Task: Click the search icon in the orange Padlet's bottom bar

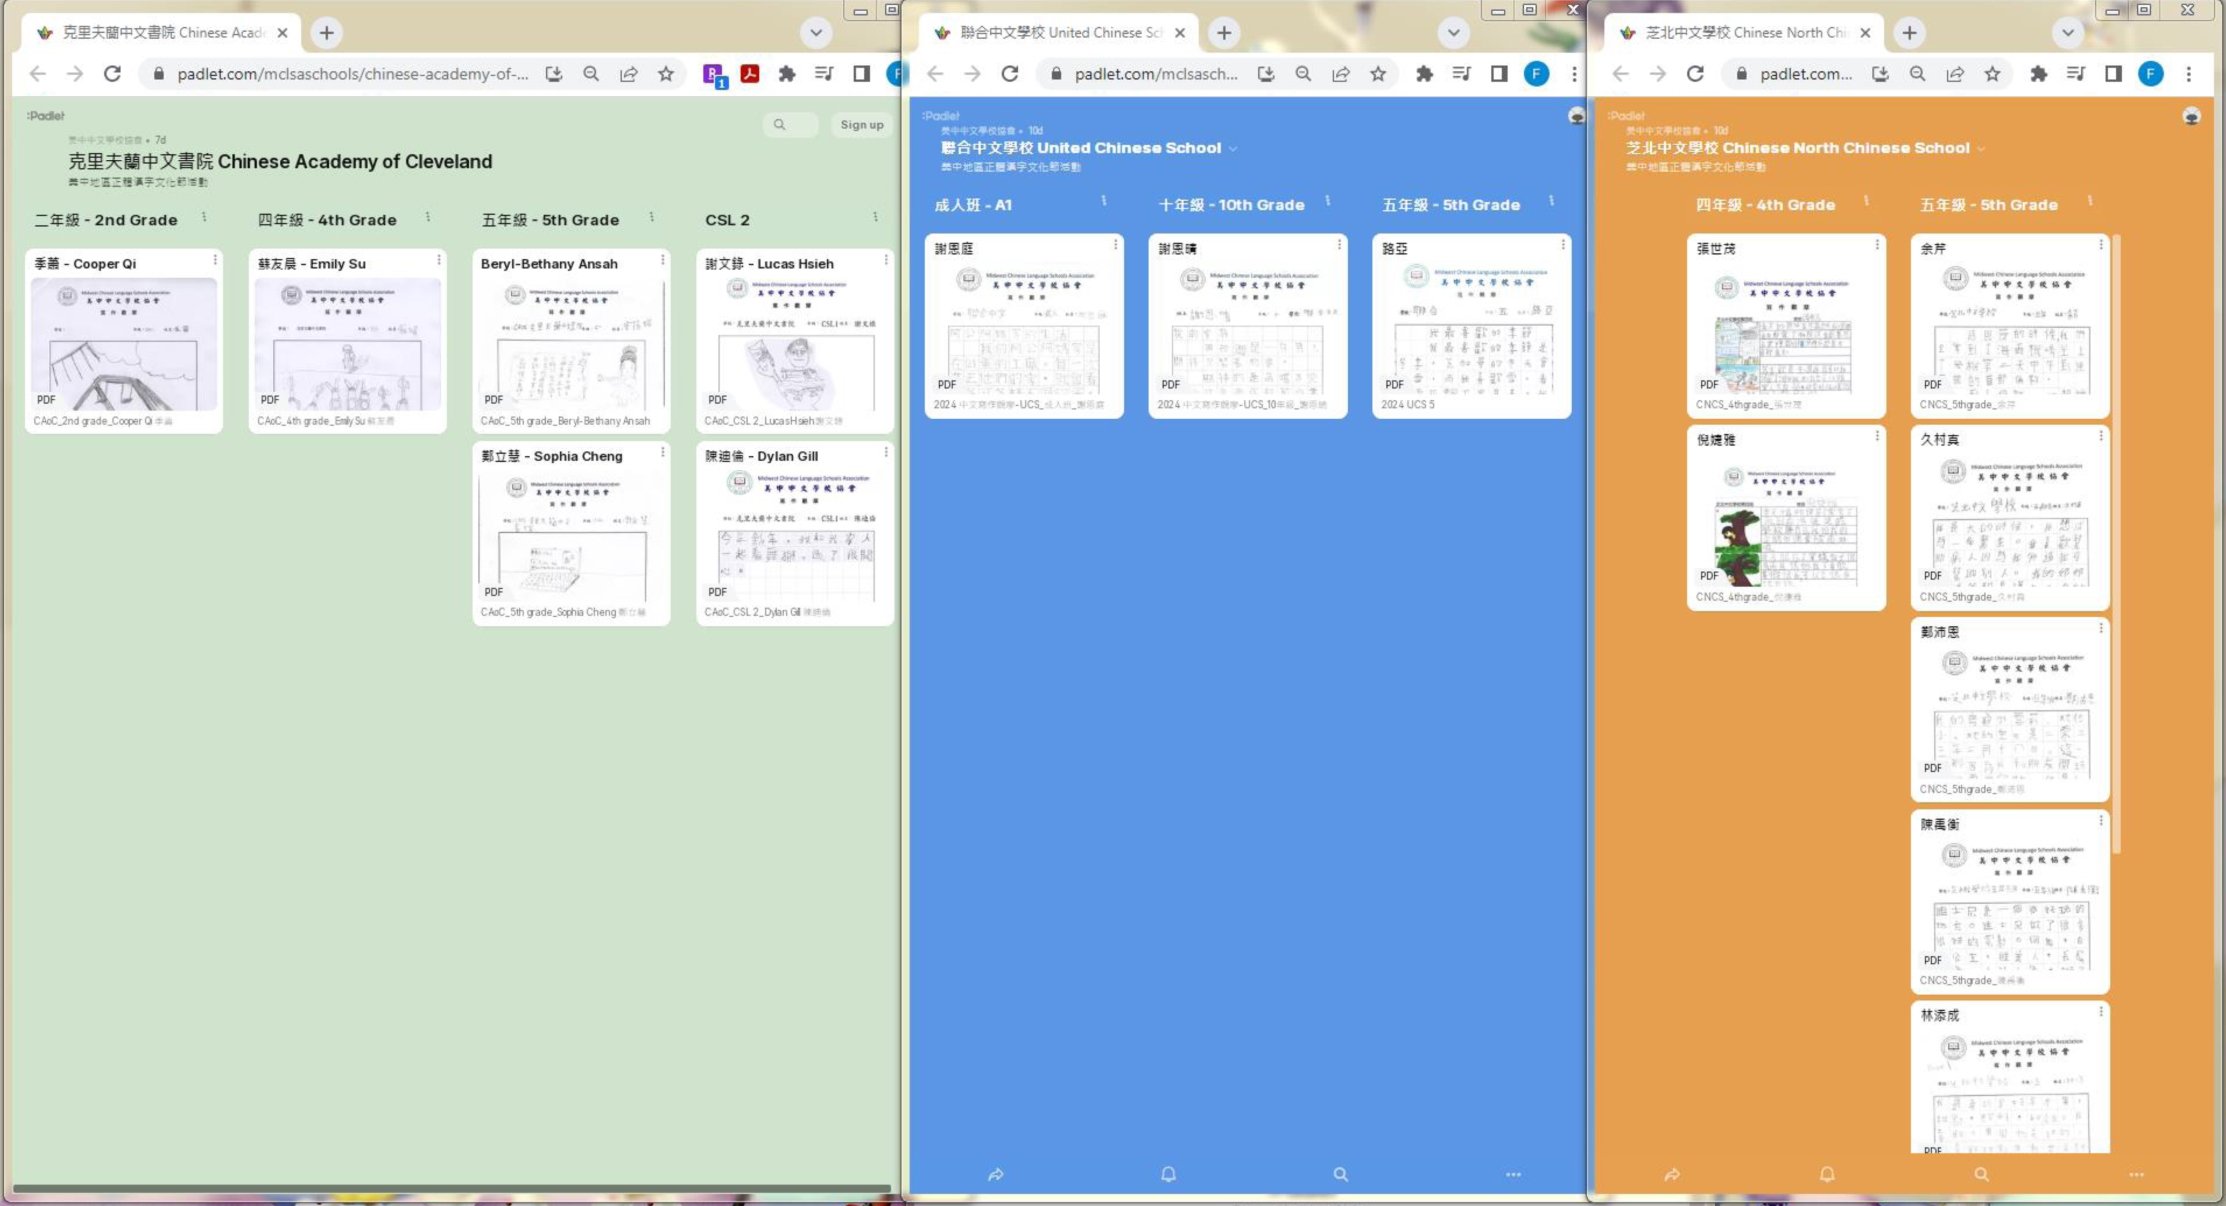Action: 1981,1175
